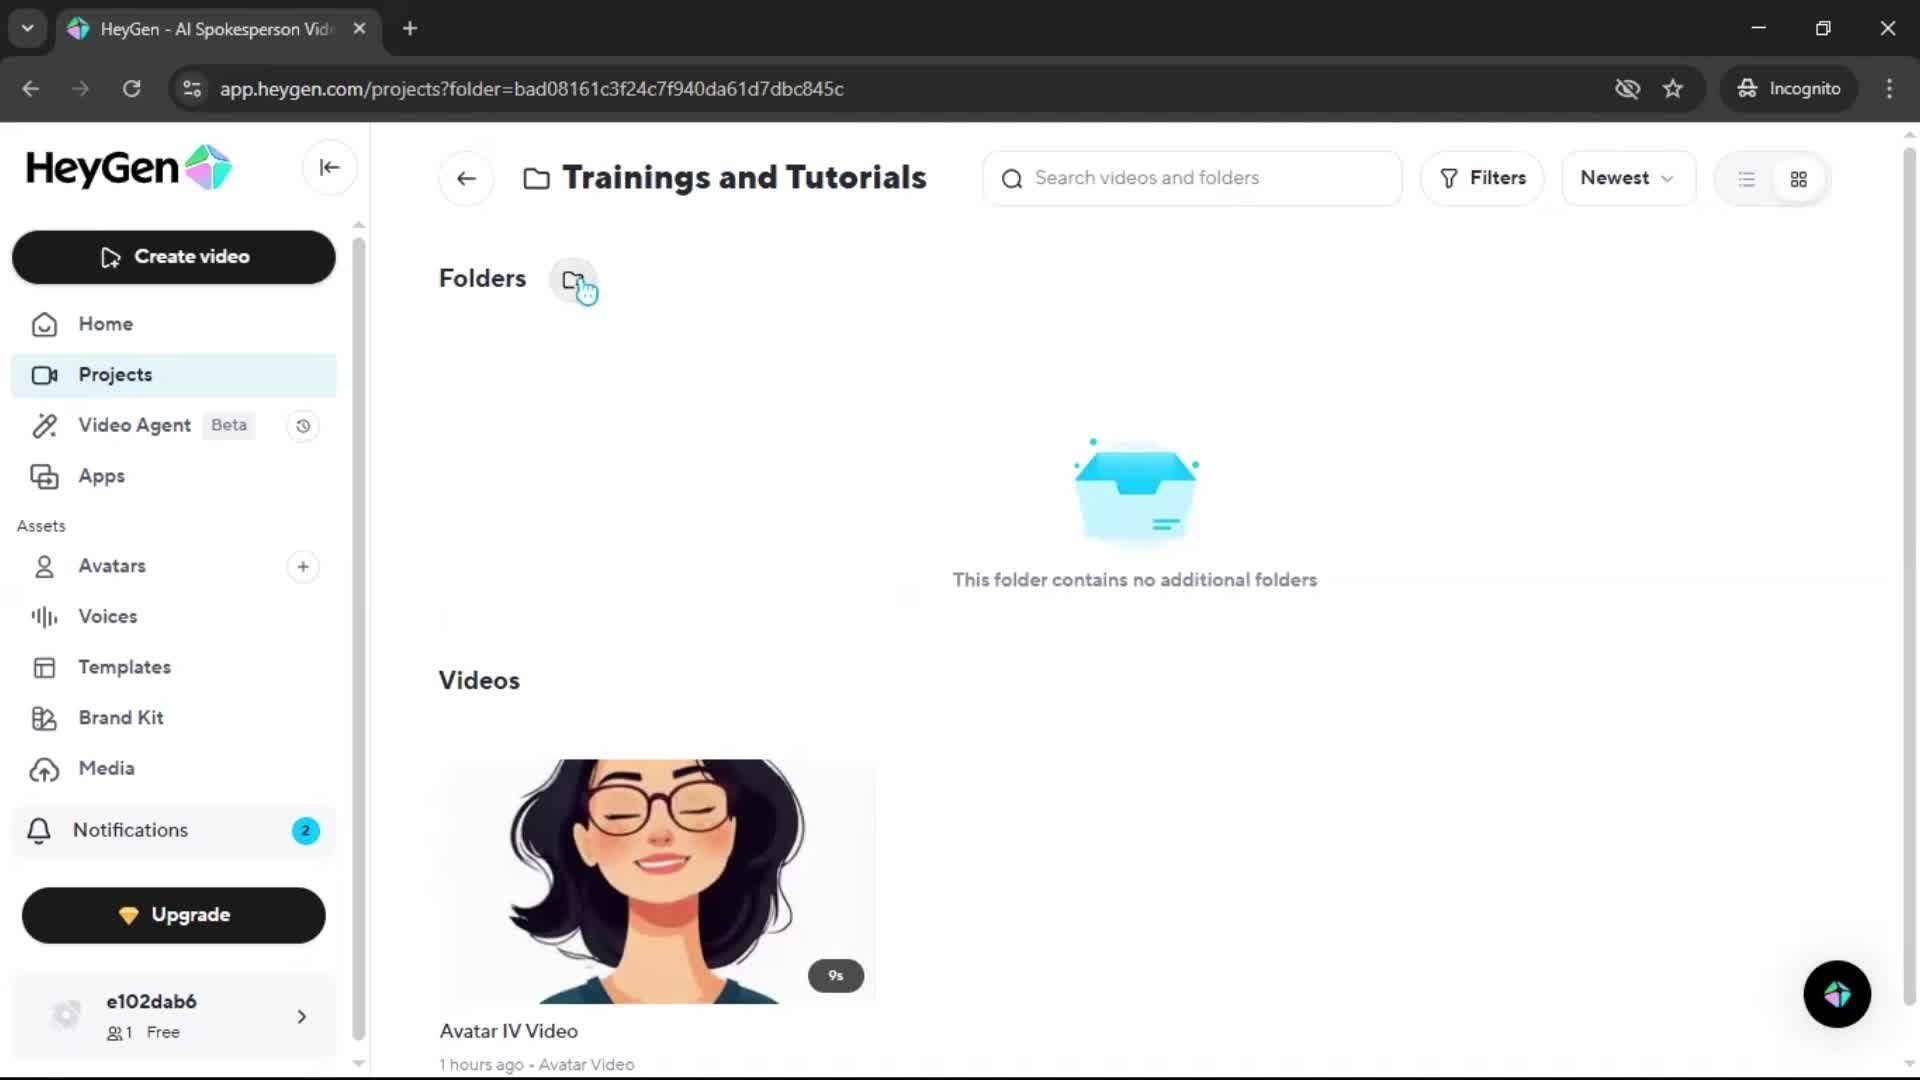
Task: Open Video Agent history clock icon
Action: (303, 426)
